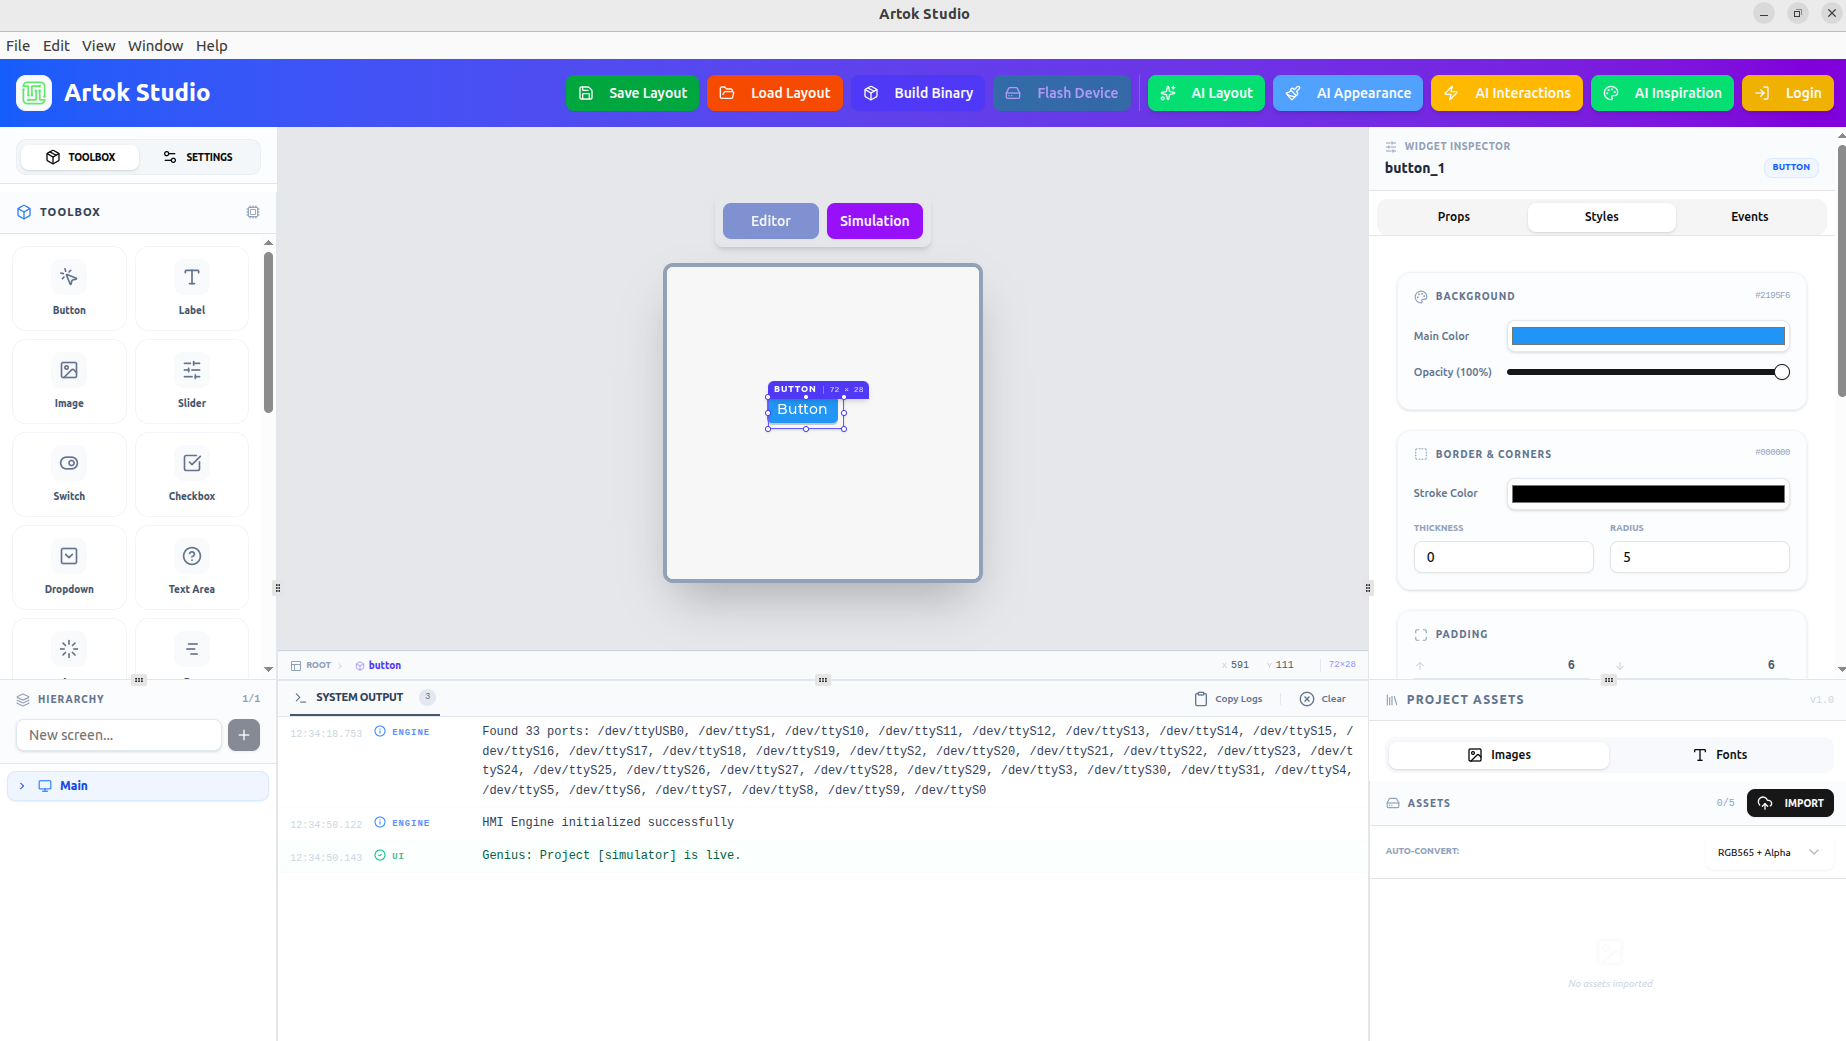Switch to Simulation mode
The image size is (1846, 1041).
point(874,220)
